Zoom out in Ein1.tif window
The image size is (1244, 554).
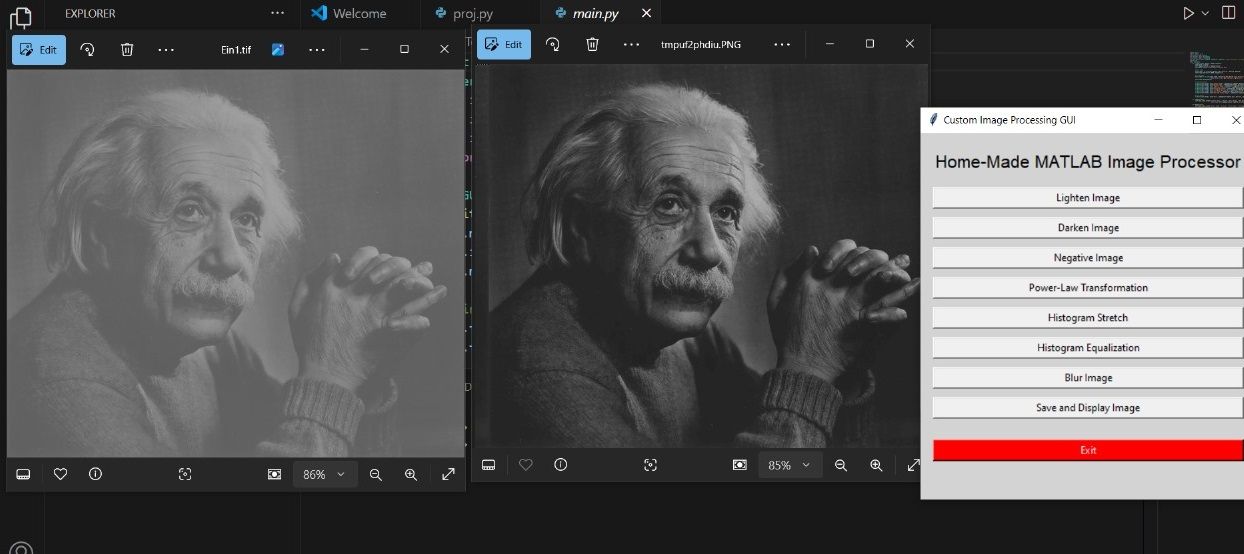click(376, 474)
